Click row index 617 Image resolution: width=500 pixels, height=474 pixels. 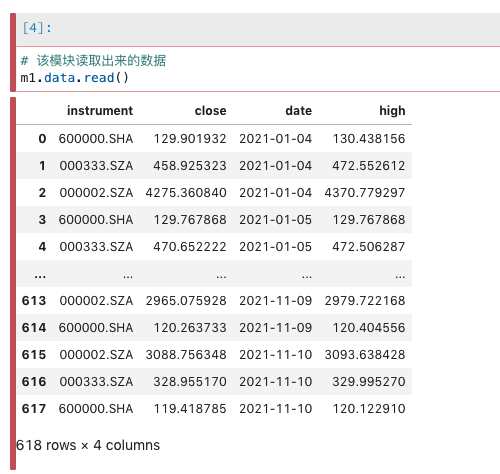pyautogui.click(x=34, y=409)
